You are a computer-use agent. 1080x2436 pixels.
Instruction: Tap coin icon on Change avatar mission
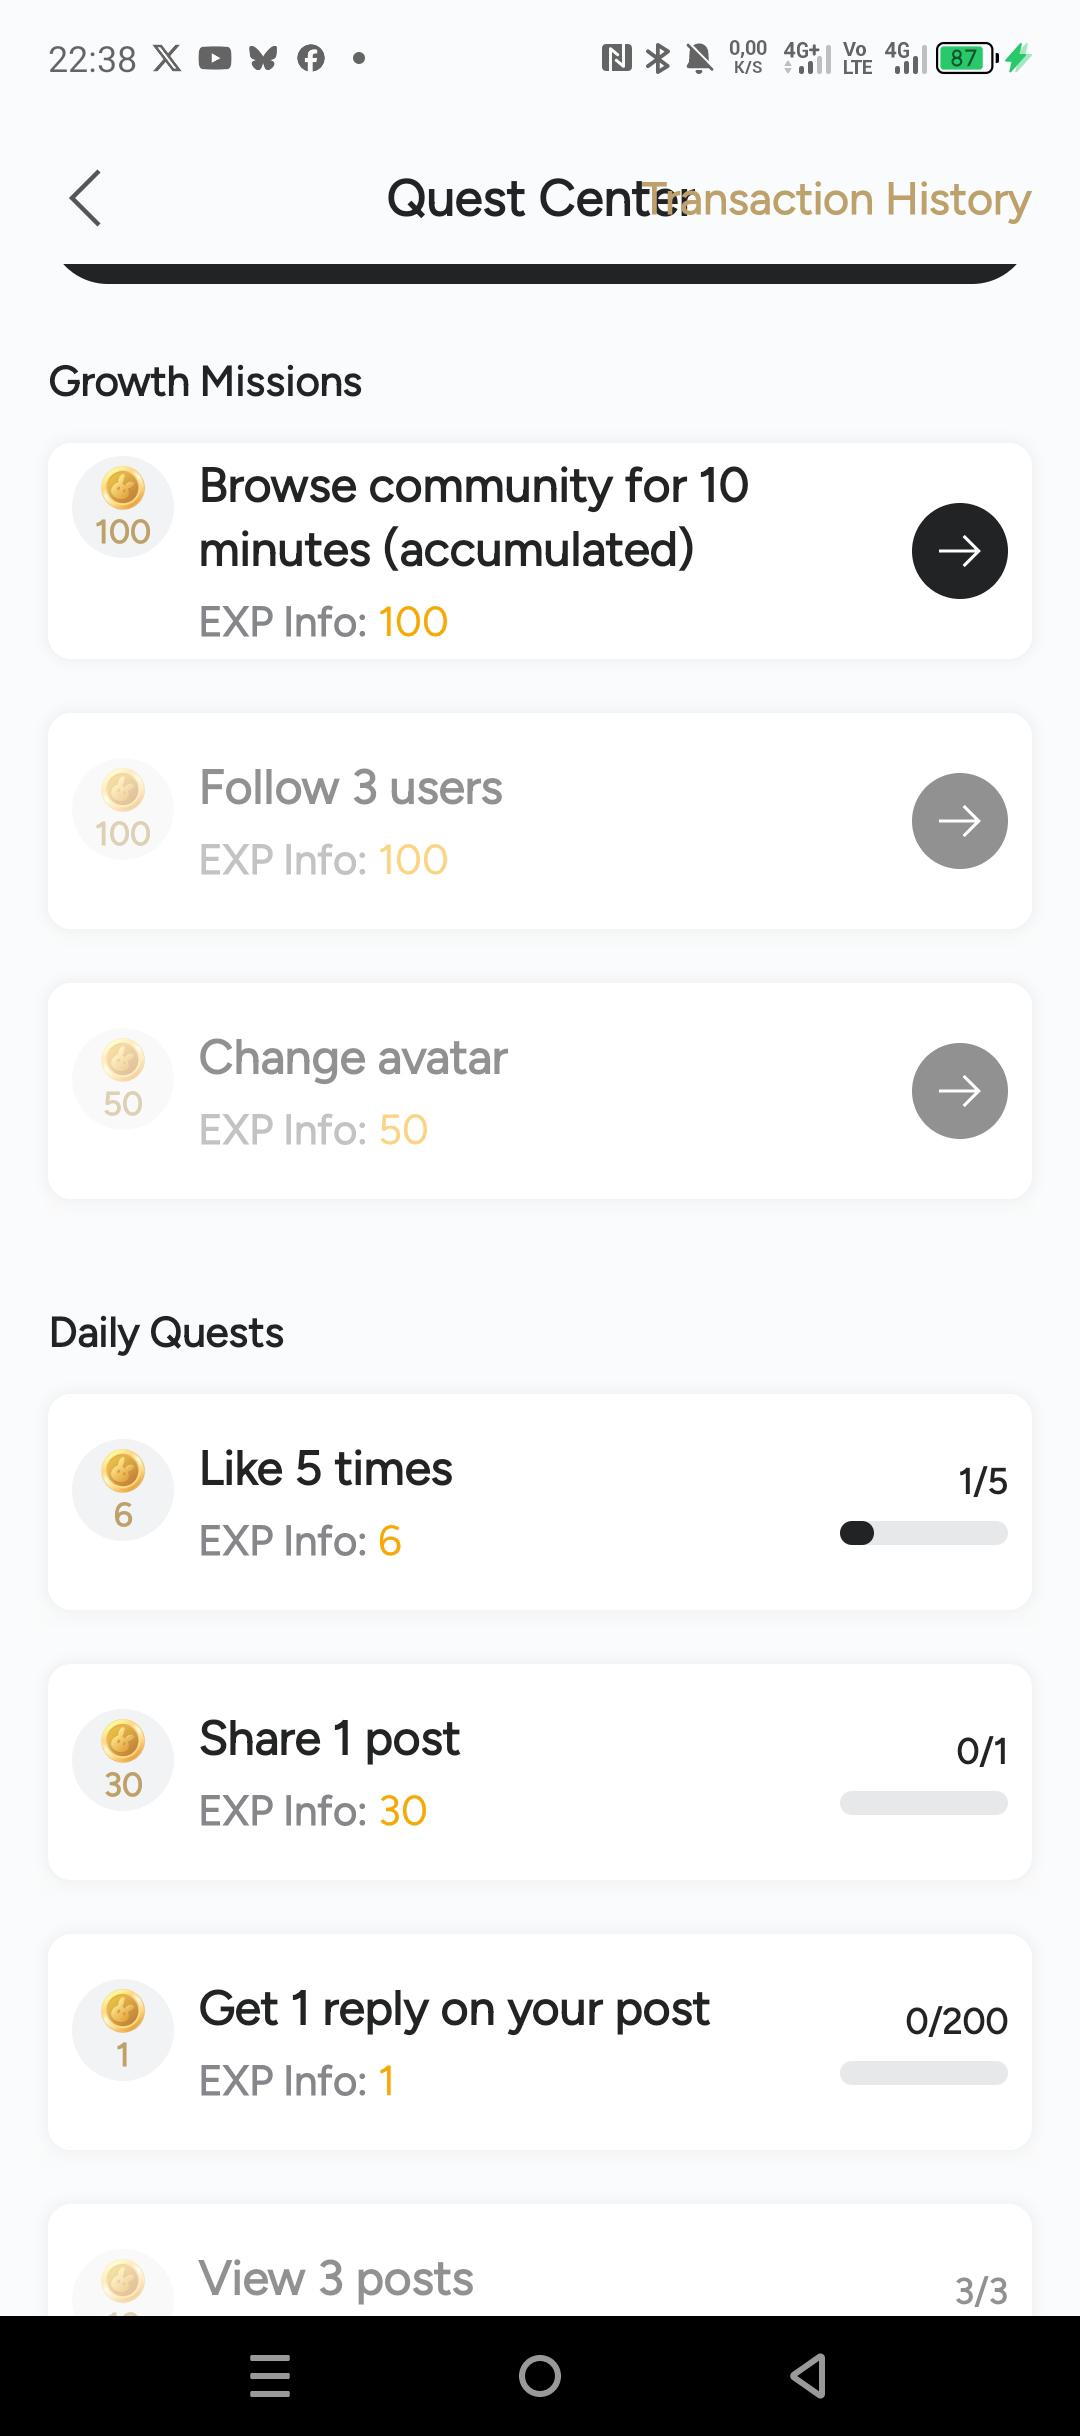click(x=123, y=1060)
